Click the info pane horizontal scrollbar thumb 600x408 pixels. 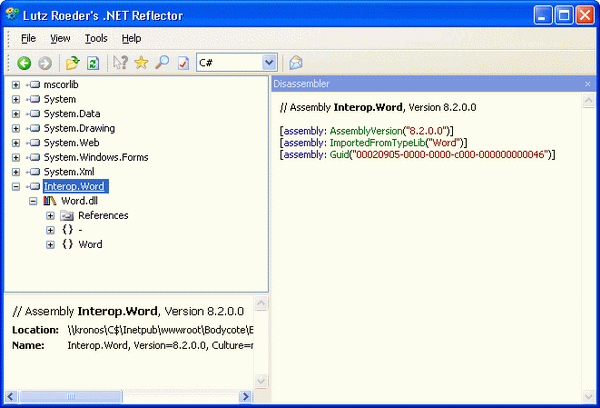click(x=71, y=397)
